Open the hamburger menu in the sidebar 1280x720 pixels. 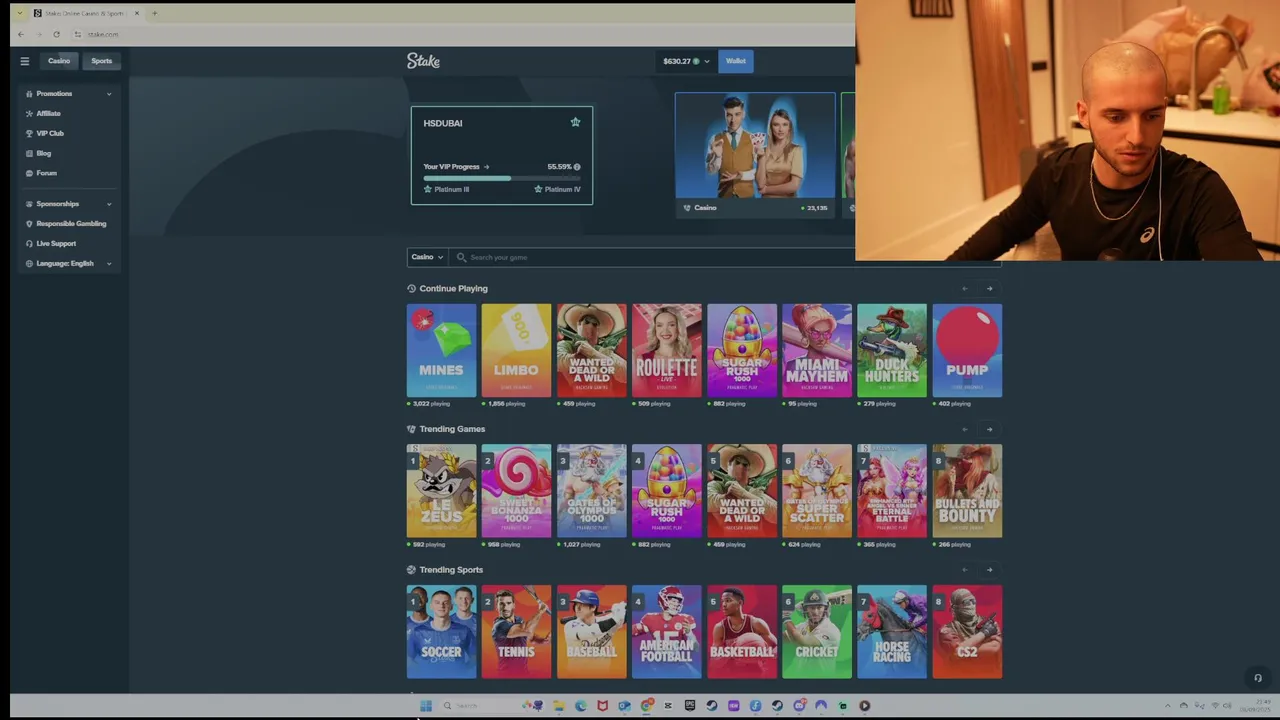coord(25,61)
